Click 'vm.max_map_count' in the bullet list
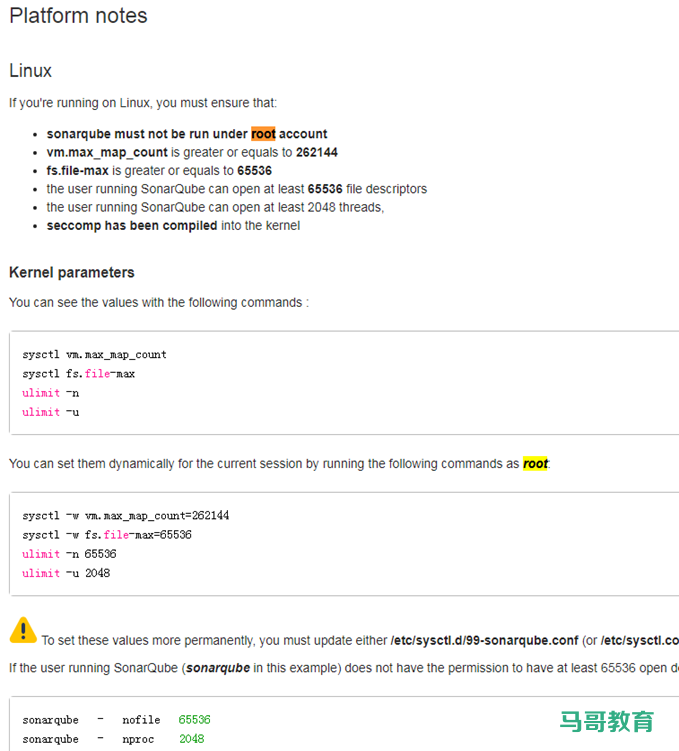Image resolution: width=679 pixels, height=751 pixels. click(107, 152)
